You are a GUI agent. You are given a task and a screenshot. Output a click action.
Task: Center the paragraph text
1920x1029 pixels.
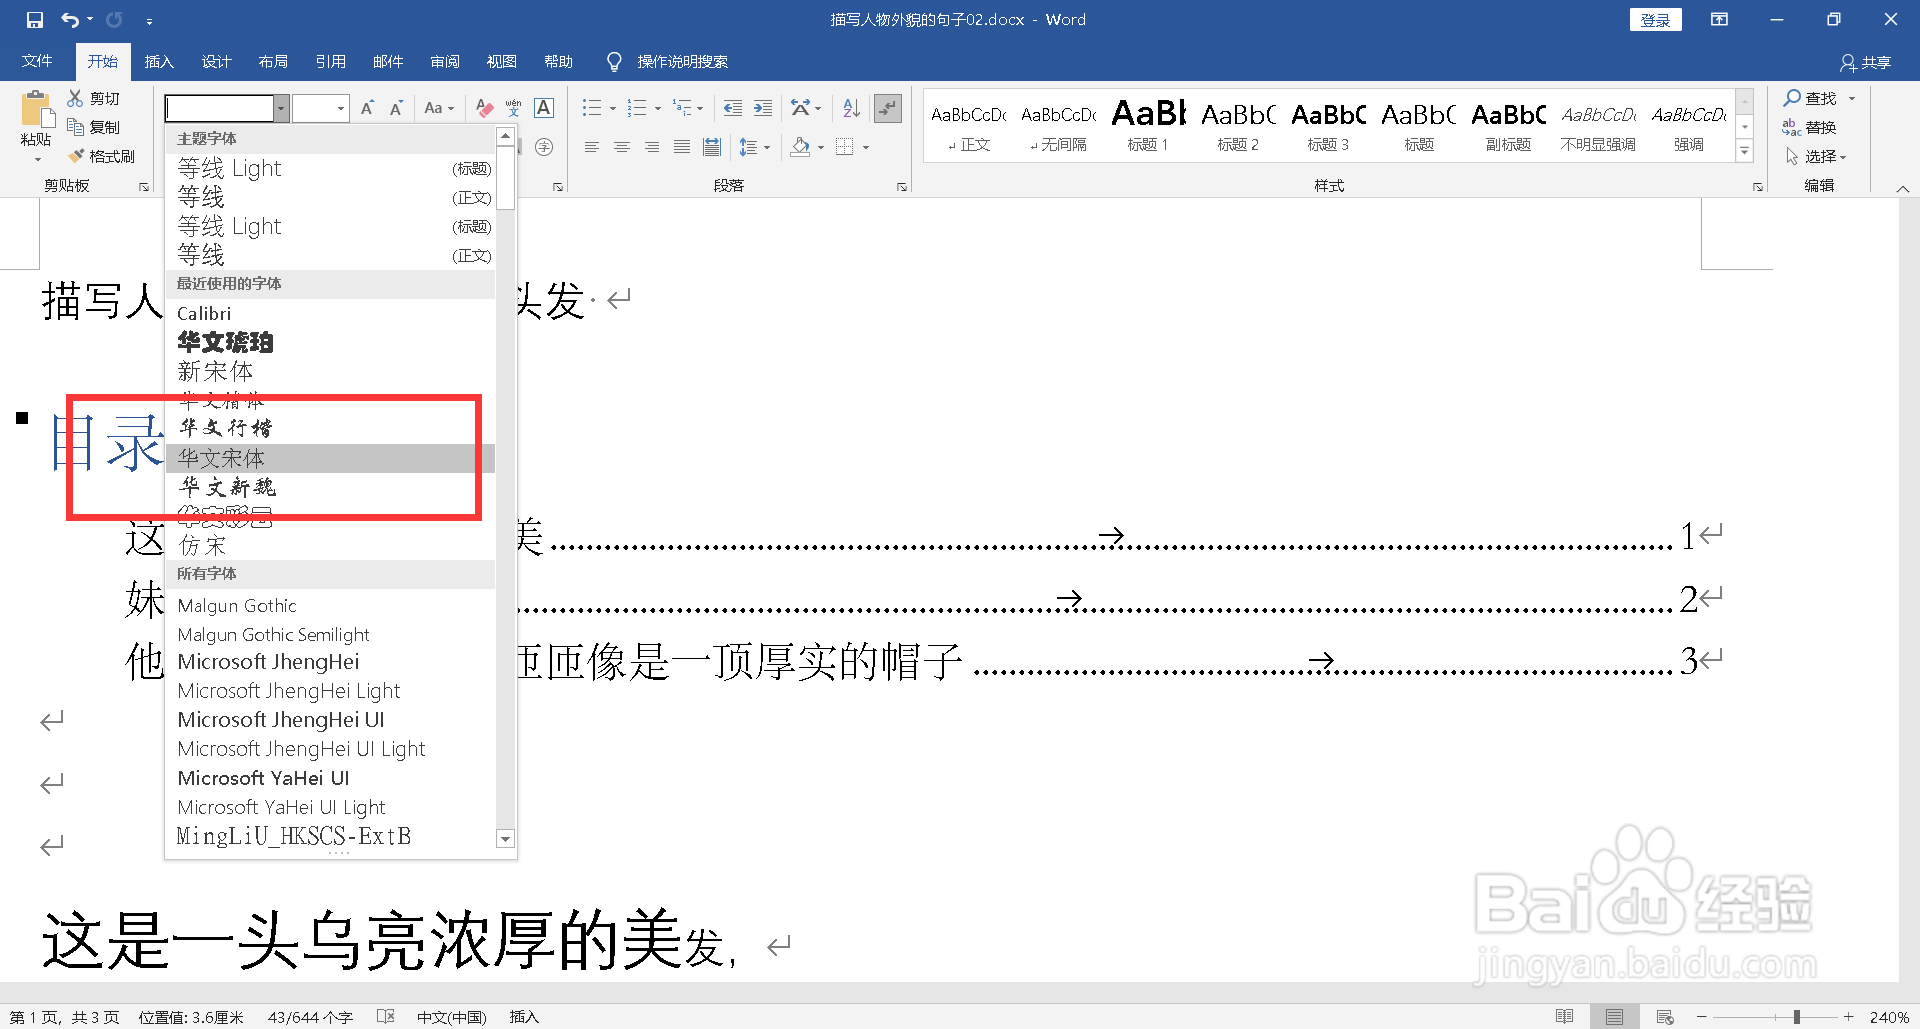coord(622,147)
